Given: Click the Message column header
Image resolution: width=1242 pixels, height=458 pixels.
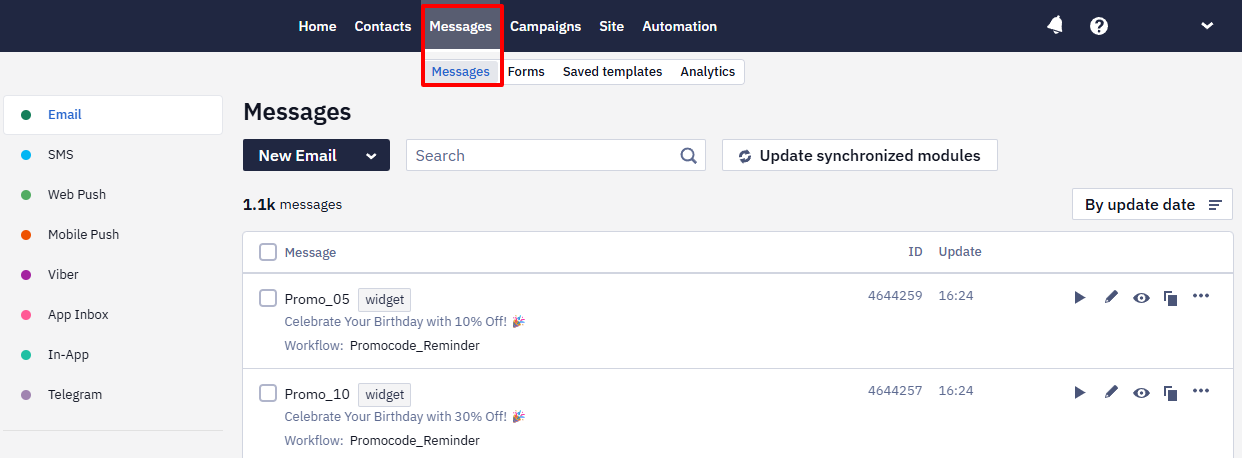Looking at the screenshot, I should [310, 252].
